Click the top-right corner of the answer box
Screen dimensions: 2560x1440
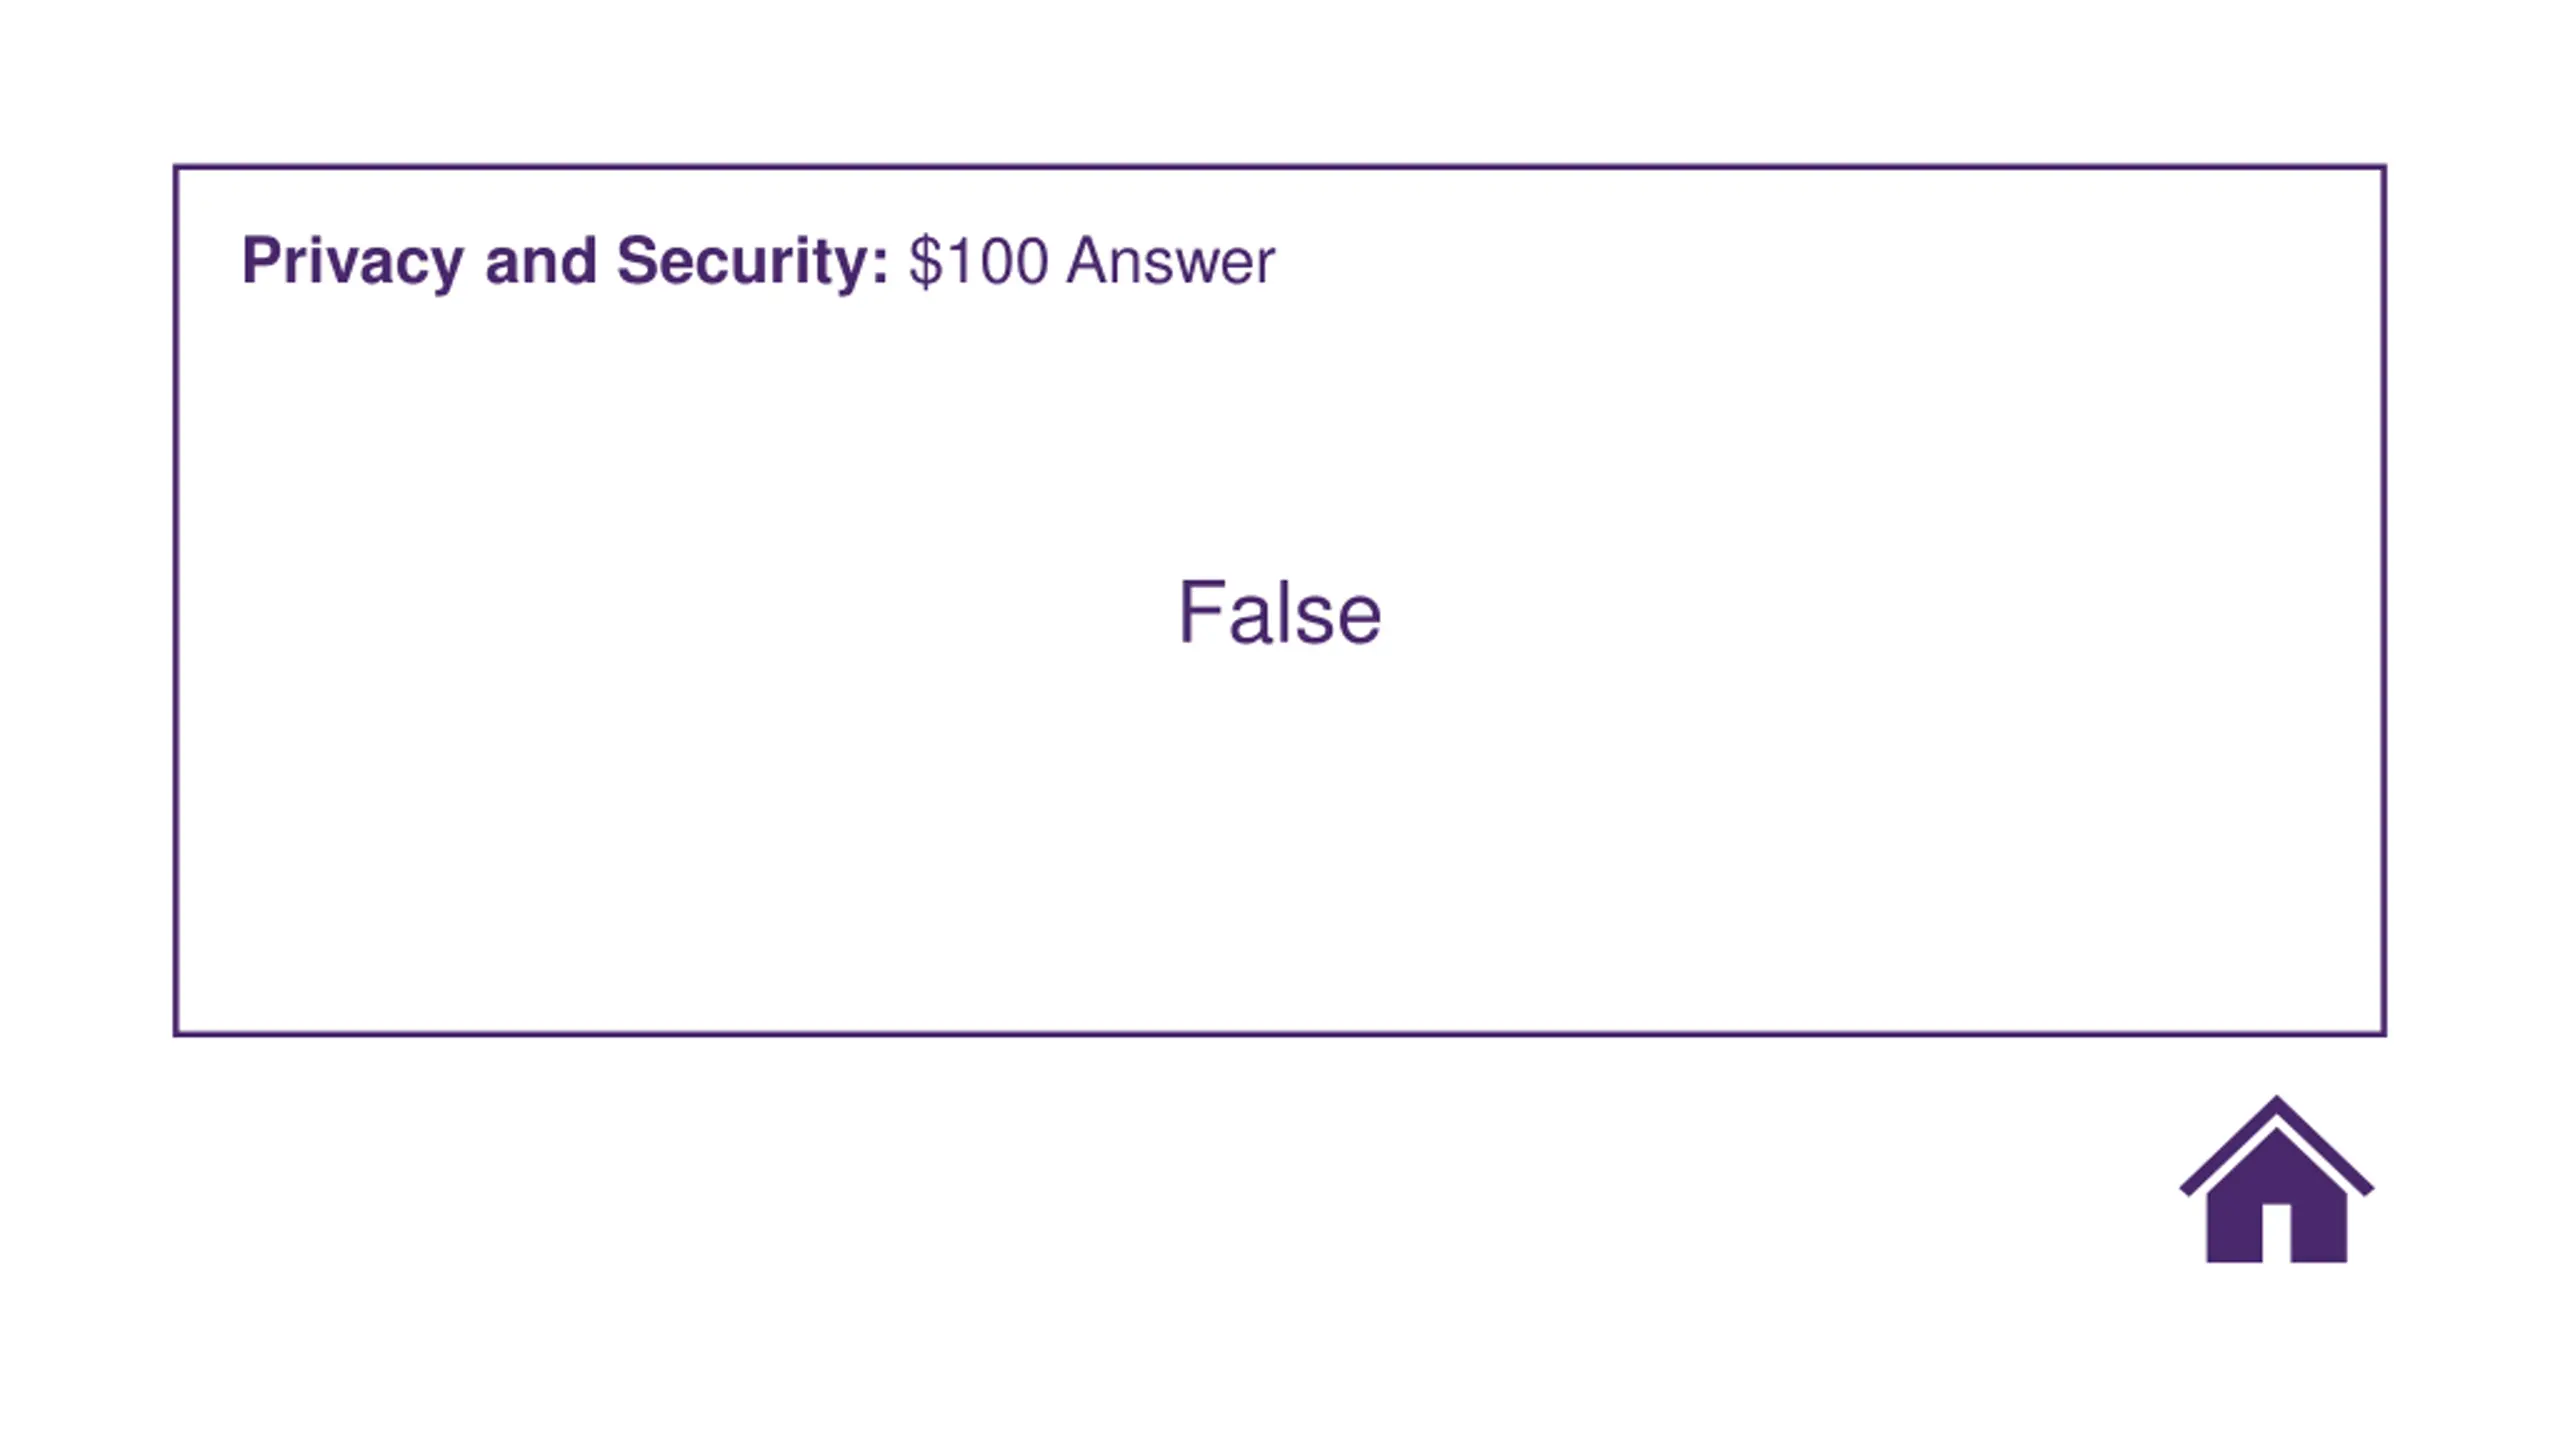coord(2383,168)
